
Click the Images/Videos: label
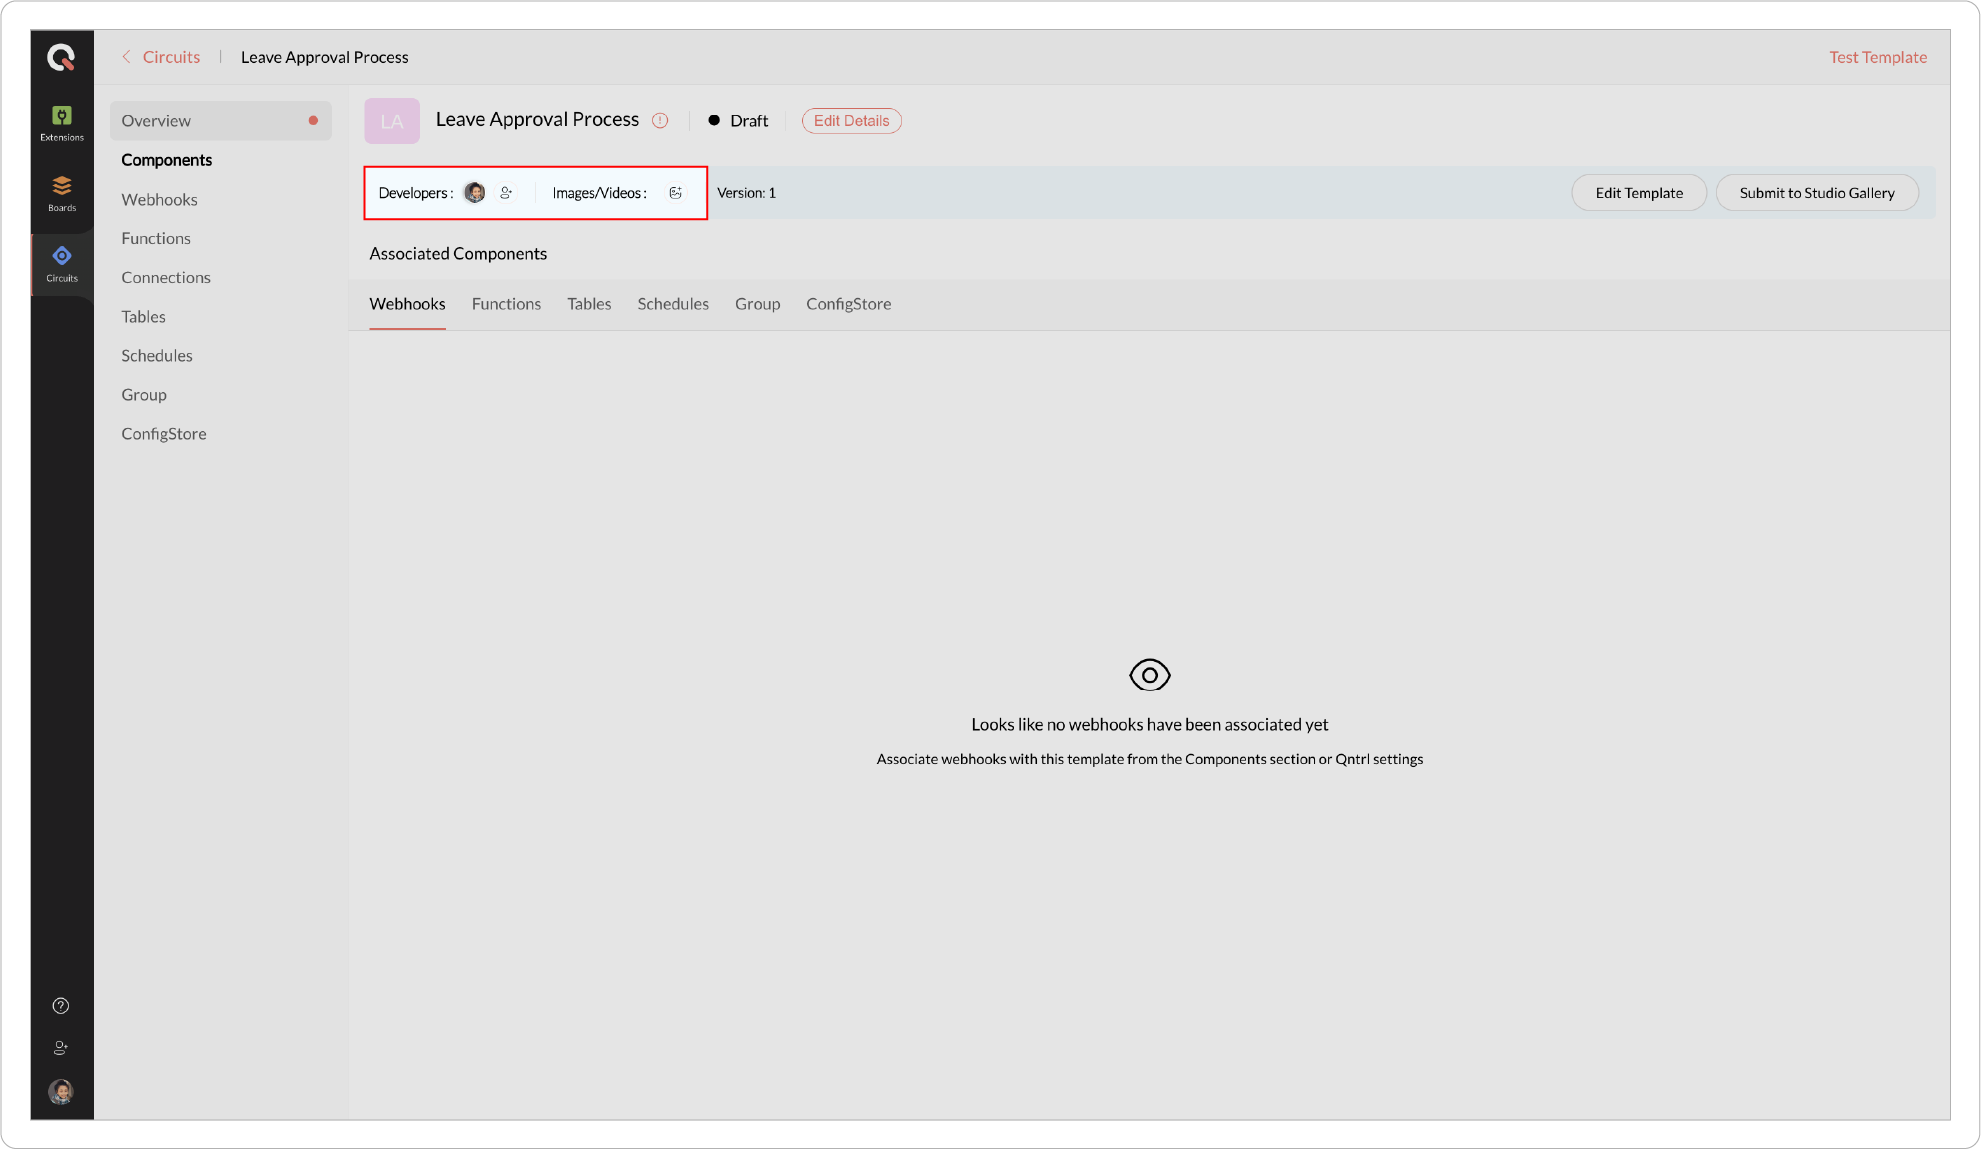click(x=600, y=193)
